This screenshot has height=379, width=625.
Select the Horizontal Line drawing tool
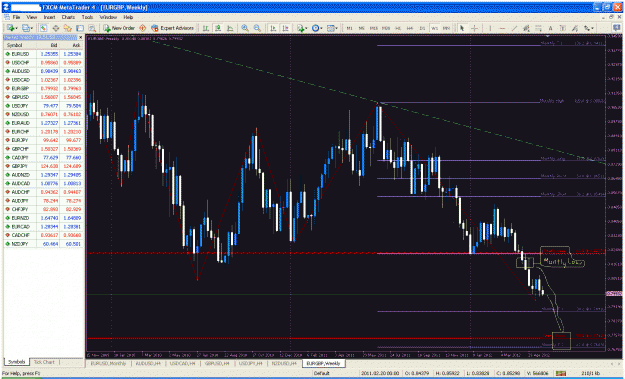[x=502, y=28]
